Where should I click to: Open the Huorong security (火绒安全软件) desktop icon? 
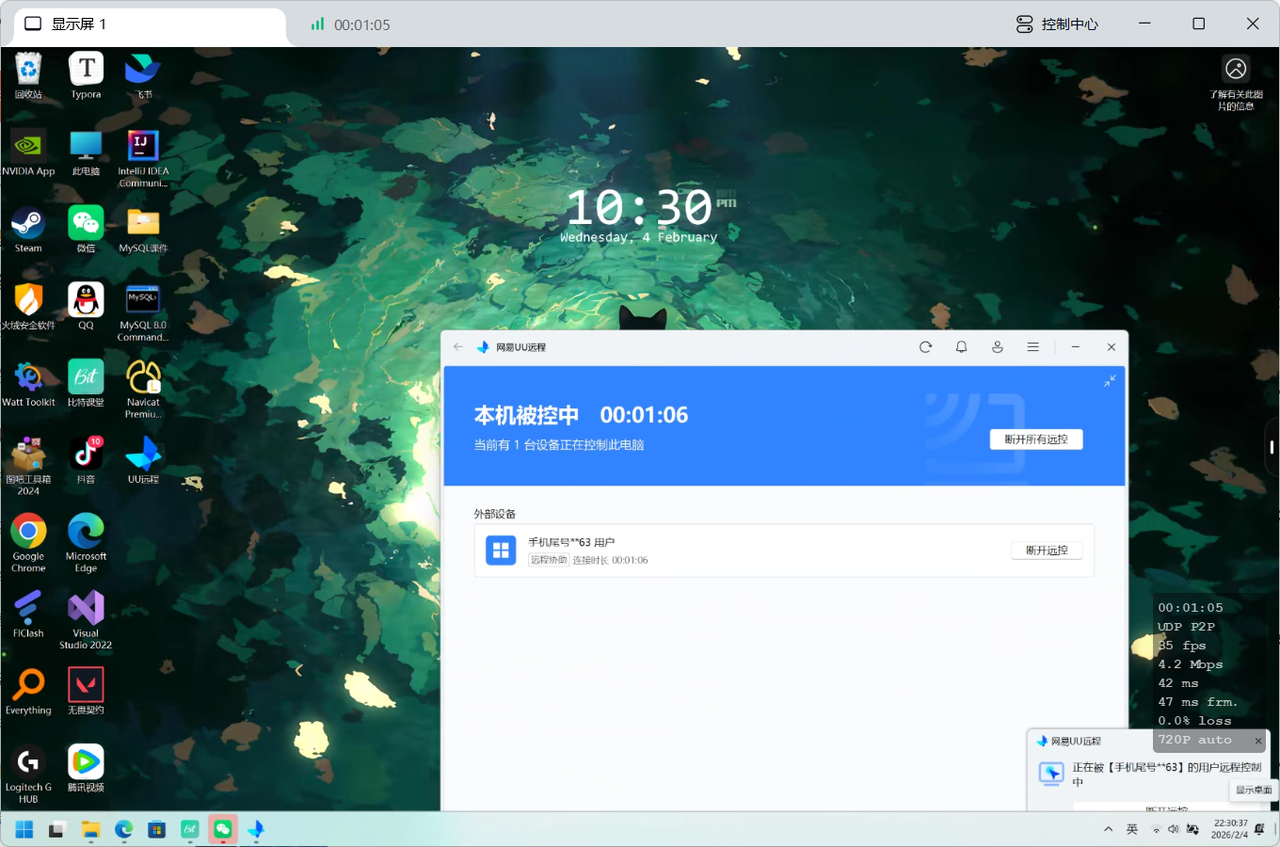pos(28,307)
